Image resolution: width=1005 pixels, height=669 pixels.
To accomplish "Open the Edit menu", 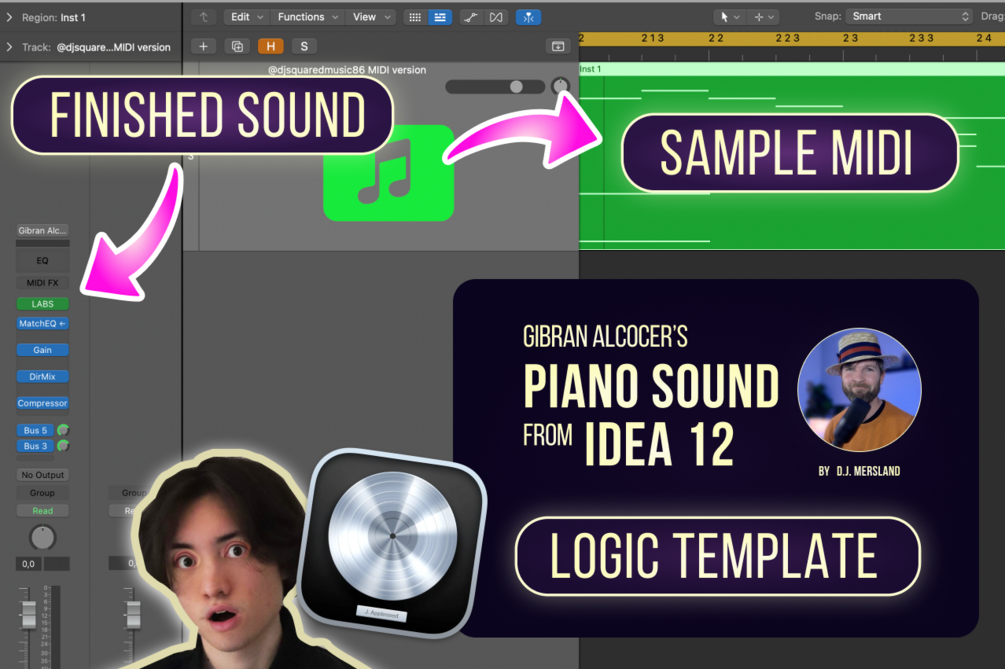I will 247,17.
